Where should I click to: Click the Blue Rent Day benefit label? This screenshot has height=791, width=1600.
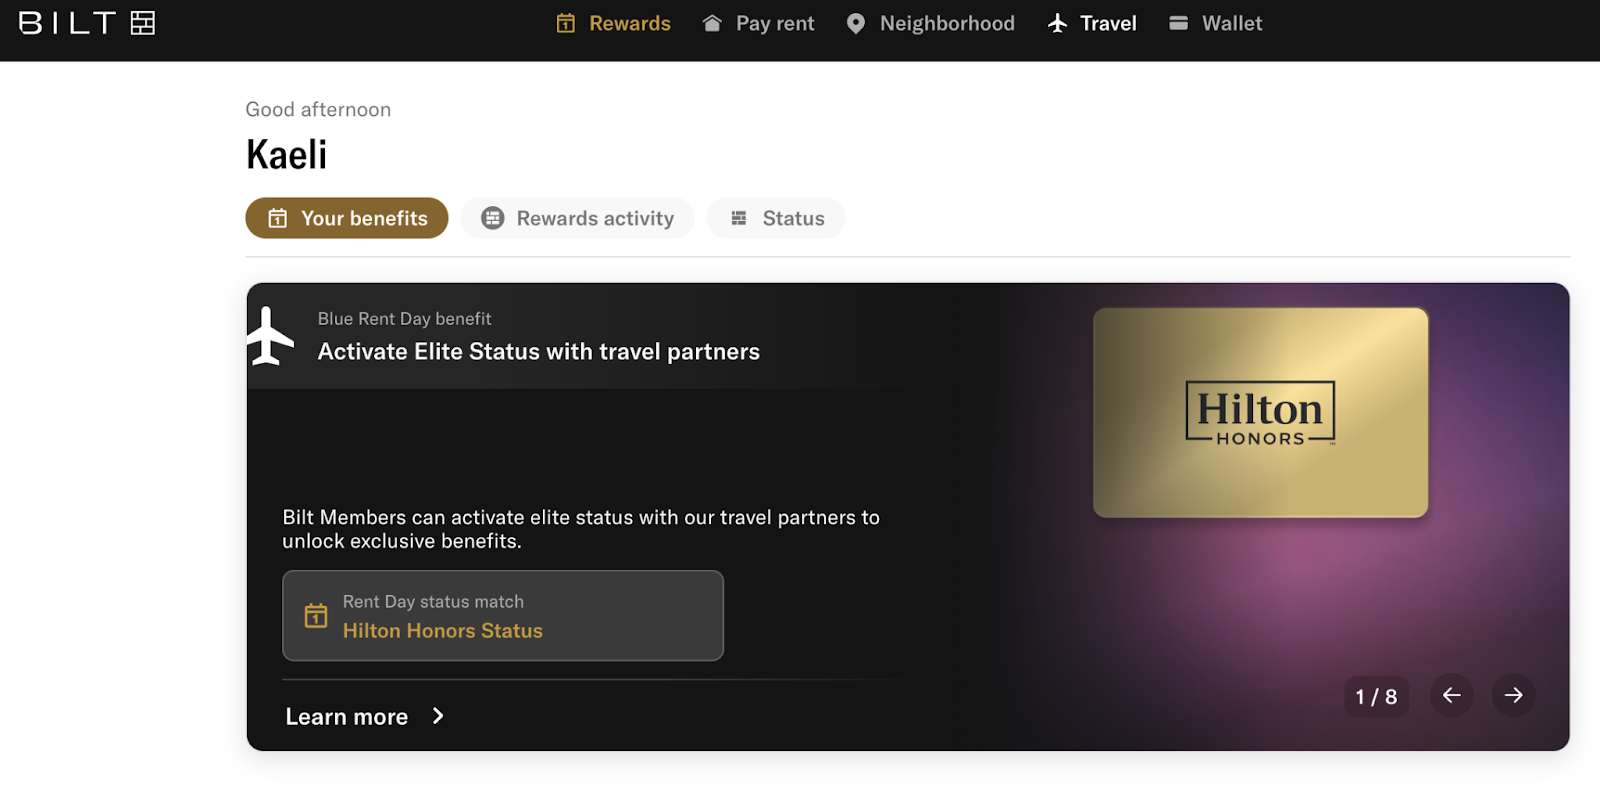click(405, 319)
